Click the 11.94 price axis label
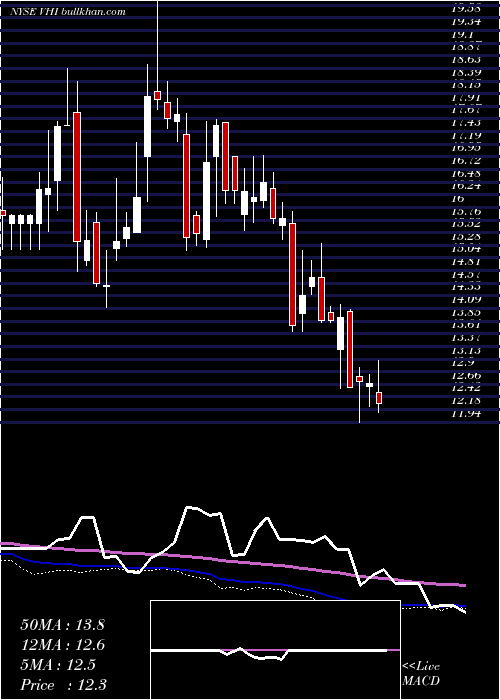This screenshot has width=500, height=700. coord(466,413)
